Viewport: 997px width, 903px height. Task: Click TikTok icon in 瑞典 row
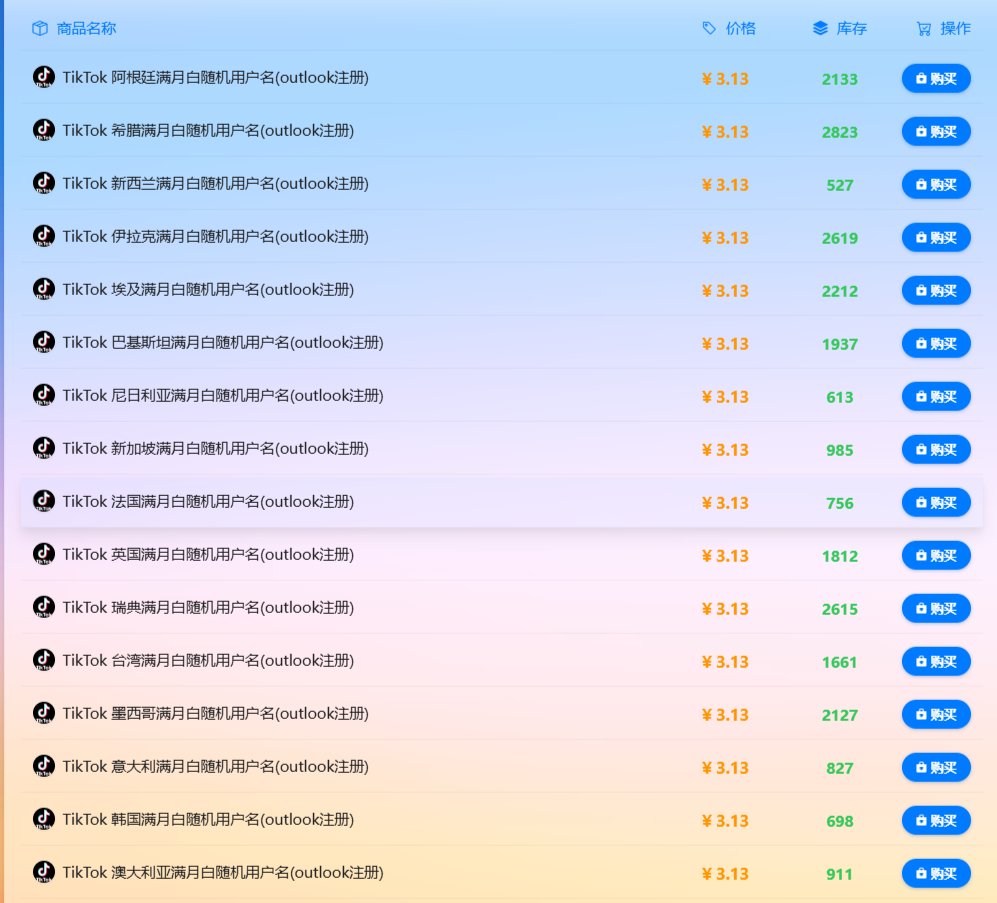click(x=44, y=607)
